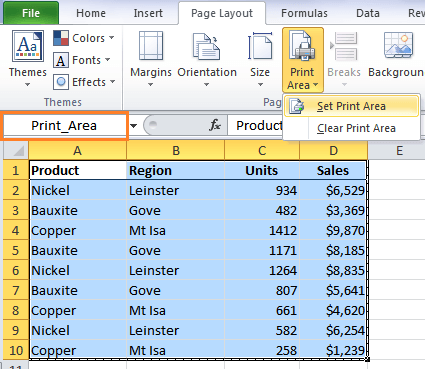Image resolution: width=425 pixels, height=369 pixels.
Task: Select column E header
Action: (x=399, y=151)
